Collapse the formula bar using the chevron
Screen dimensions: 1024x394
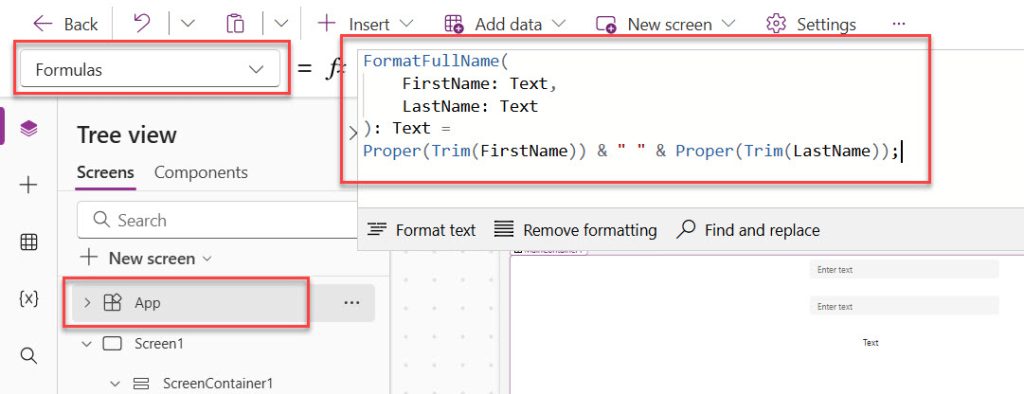pos(353,133)
